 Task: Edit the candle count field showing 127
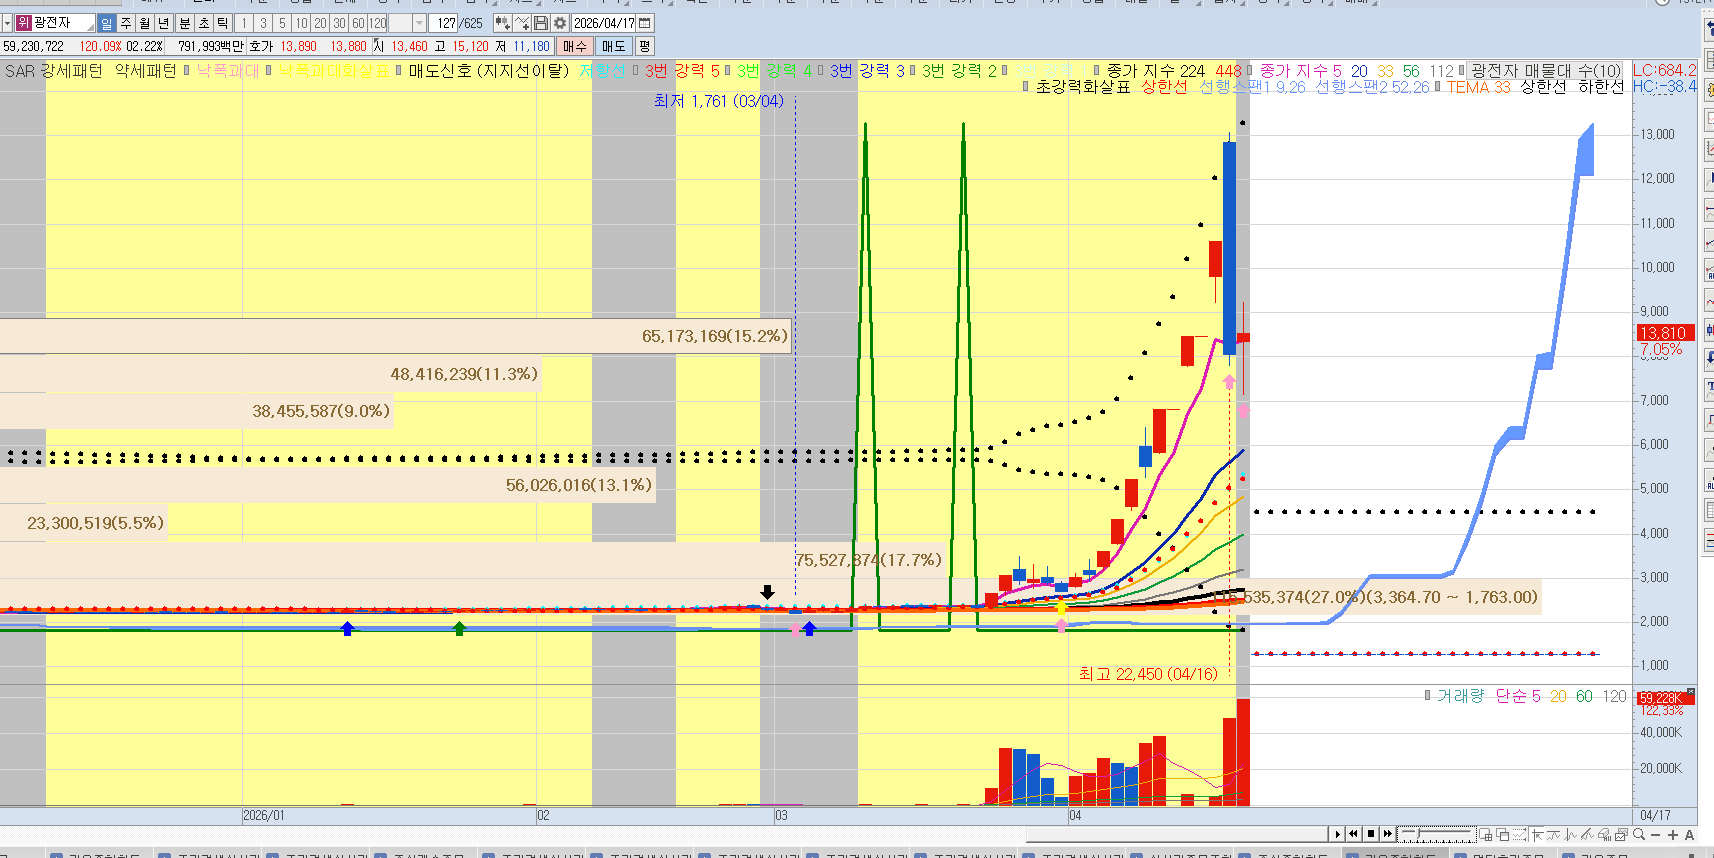445,23
